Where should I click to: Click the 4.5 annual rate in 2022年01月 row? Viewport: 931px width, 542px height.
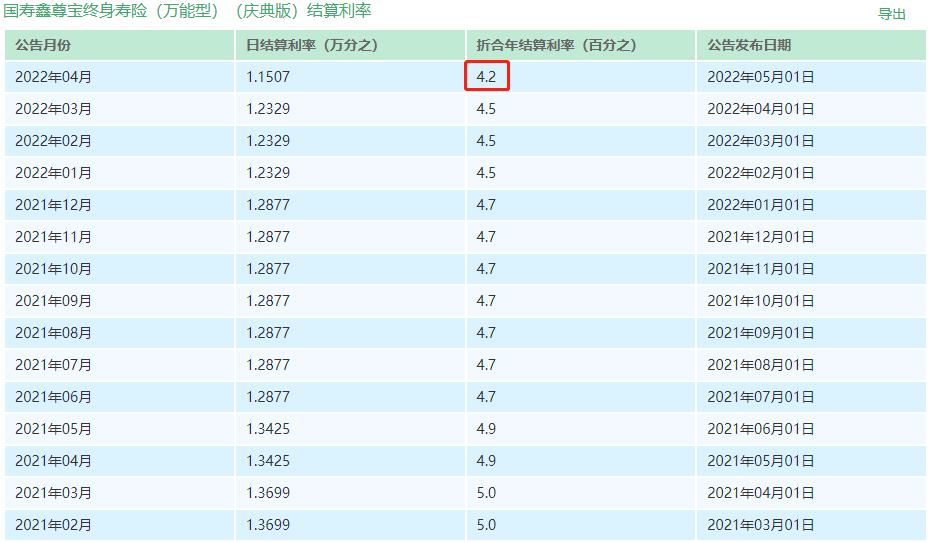coord(486,173)
